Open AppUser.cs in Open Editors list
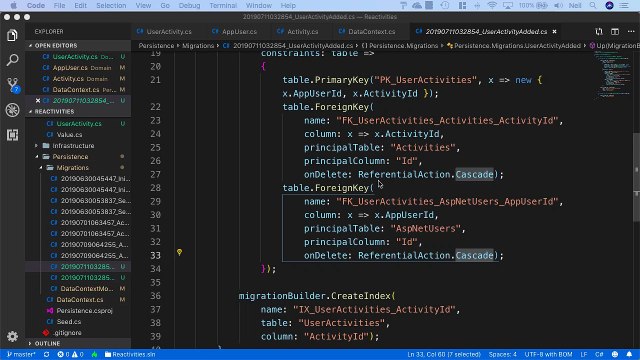Image resolution: width=640 pixels, height=360 pixels. (x=78, y=67)
